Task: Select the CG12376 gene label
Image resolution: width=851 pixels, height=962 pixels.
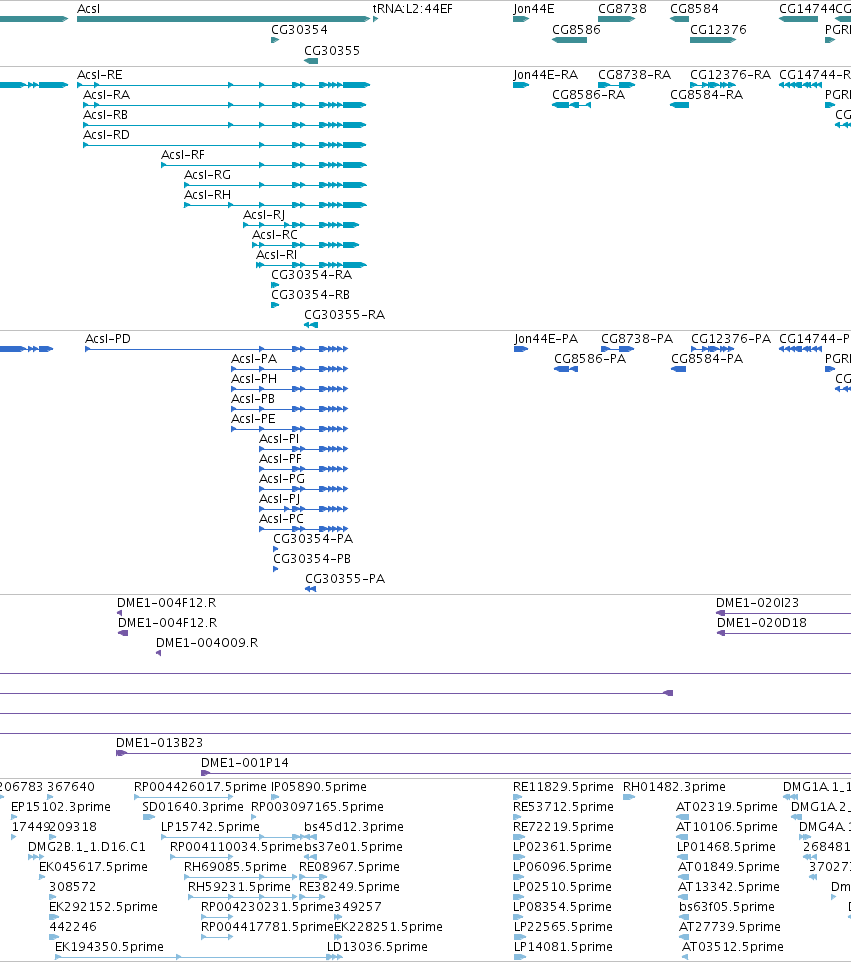Action: pos(718,29)
